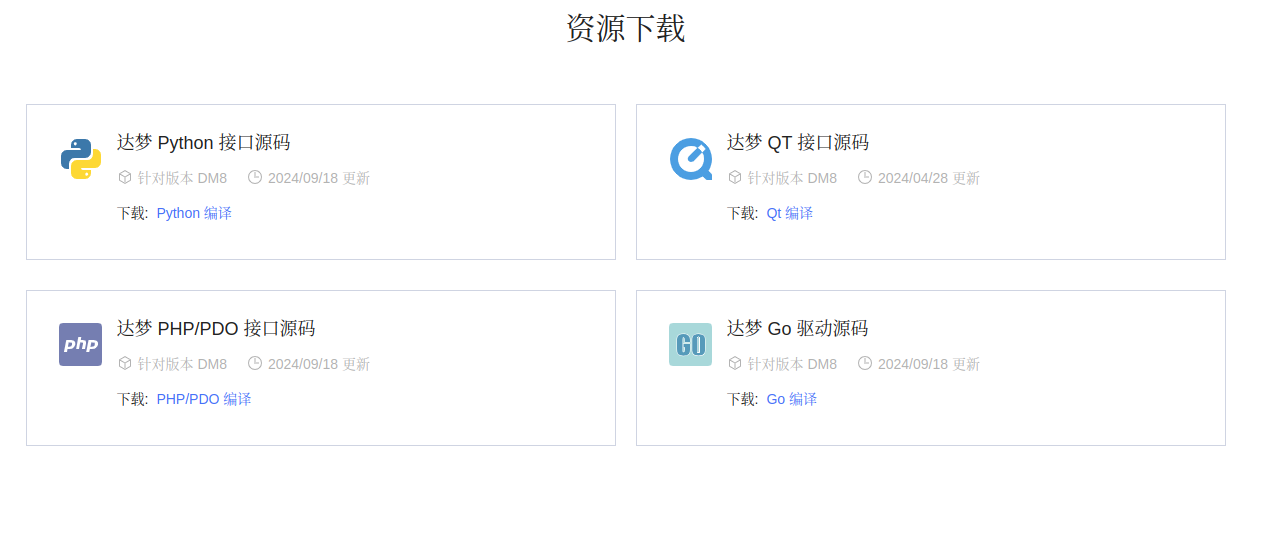This screenshot has width=1262, height=538.
Task: Click the "达梦 QT 接口源码" title
Action: click(798, 142)
